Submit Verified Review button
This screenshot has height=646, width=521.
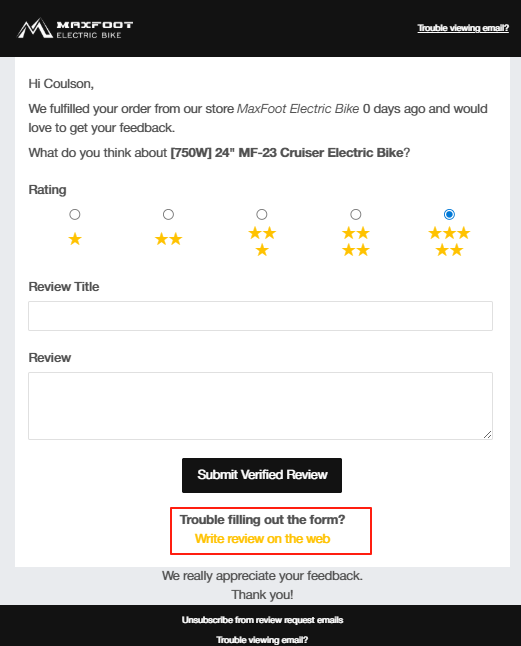pos(262,475)
